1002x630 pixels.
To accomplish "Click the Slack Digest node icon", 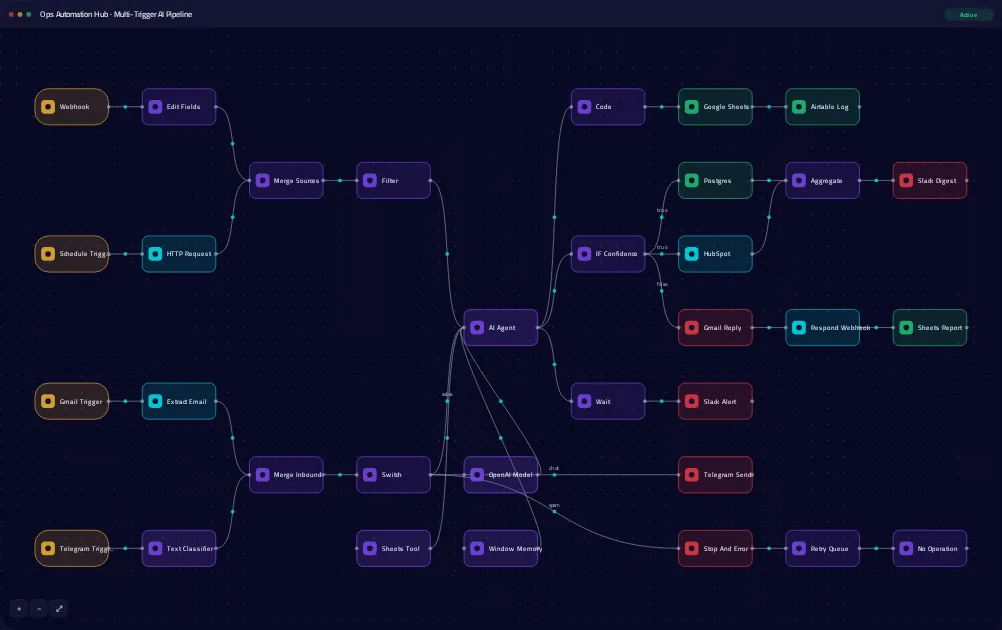I will point(907,180).
